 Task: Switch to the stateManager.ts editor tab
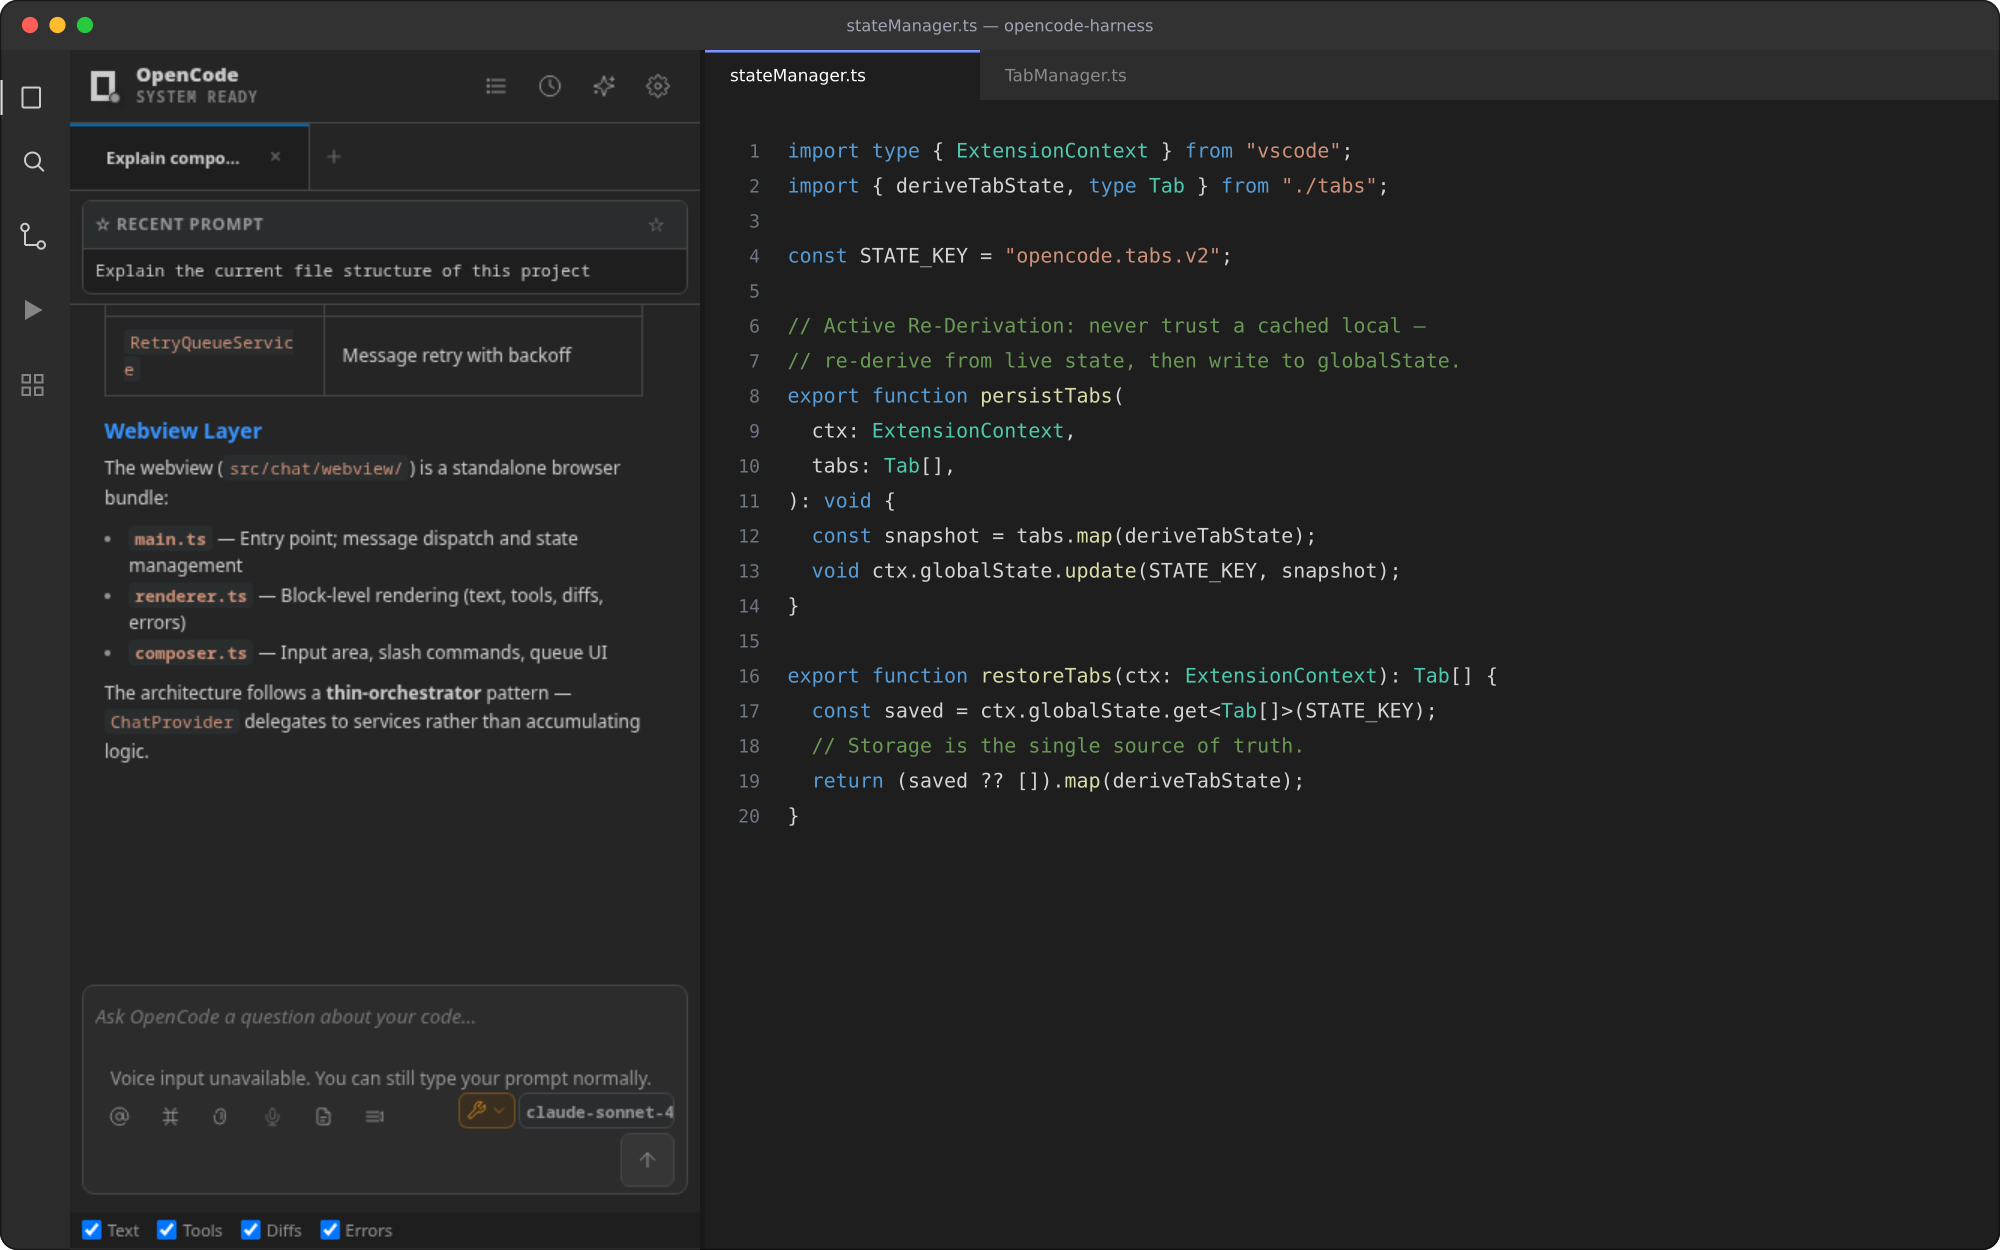pyautogui.click(x=842, y=76)
